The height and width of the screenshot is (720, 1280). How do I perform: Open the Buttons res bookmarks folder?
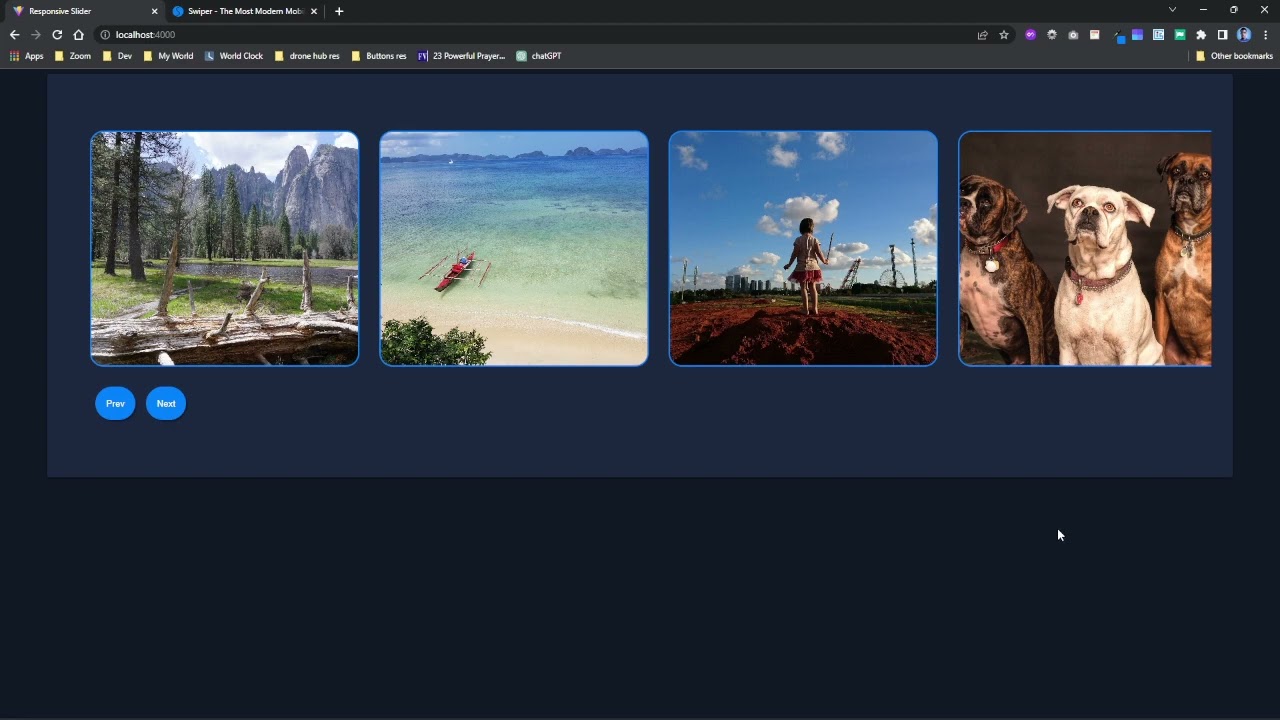tap(379, 56)
